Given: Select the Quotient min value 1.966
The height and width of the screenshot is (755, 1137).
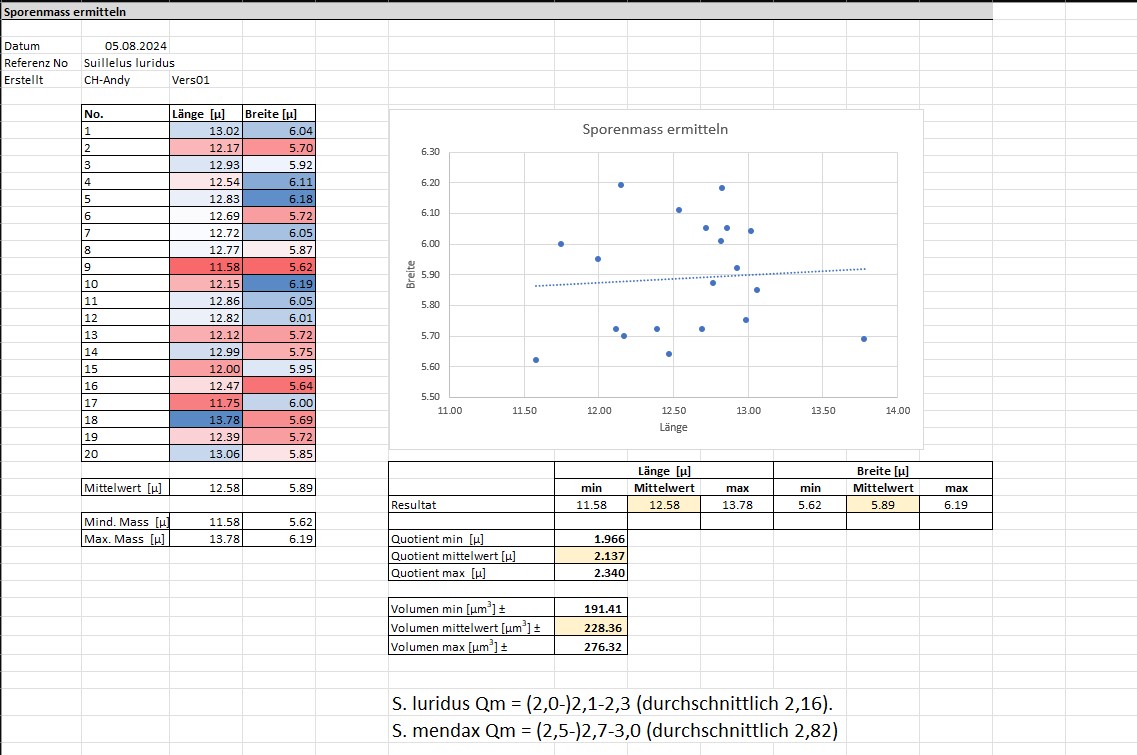Looking at the screenshot, I should click(591, 539).
